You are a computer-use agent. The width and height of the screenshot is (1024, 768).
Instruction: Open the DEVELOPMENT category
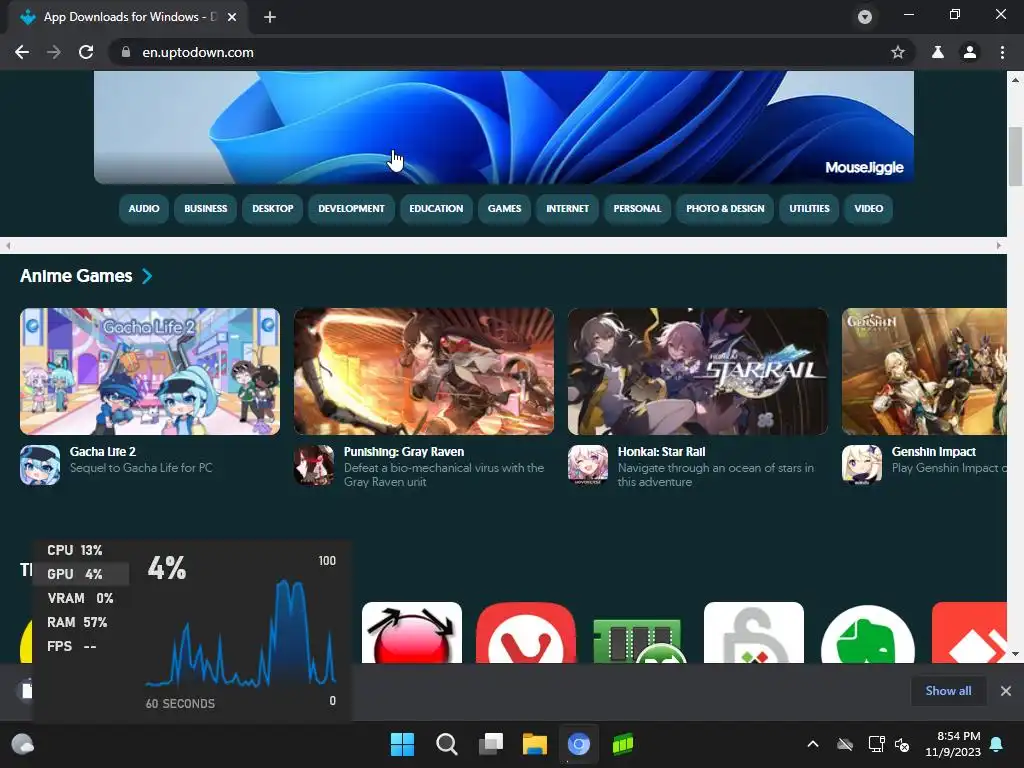[351, 208]
